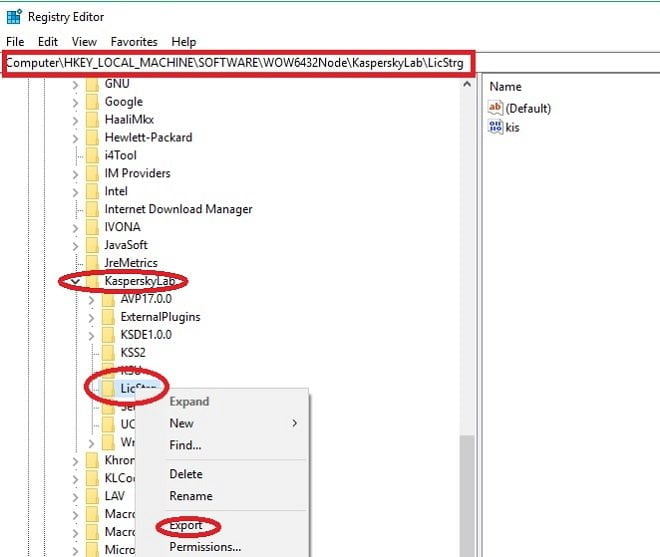
Task: Expand the IM Providers key
Action: click(x=75, y=174)
